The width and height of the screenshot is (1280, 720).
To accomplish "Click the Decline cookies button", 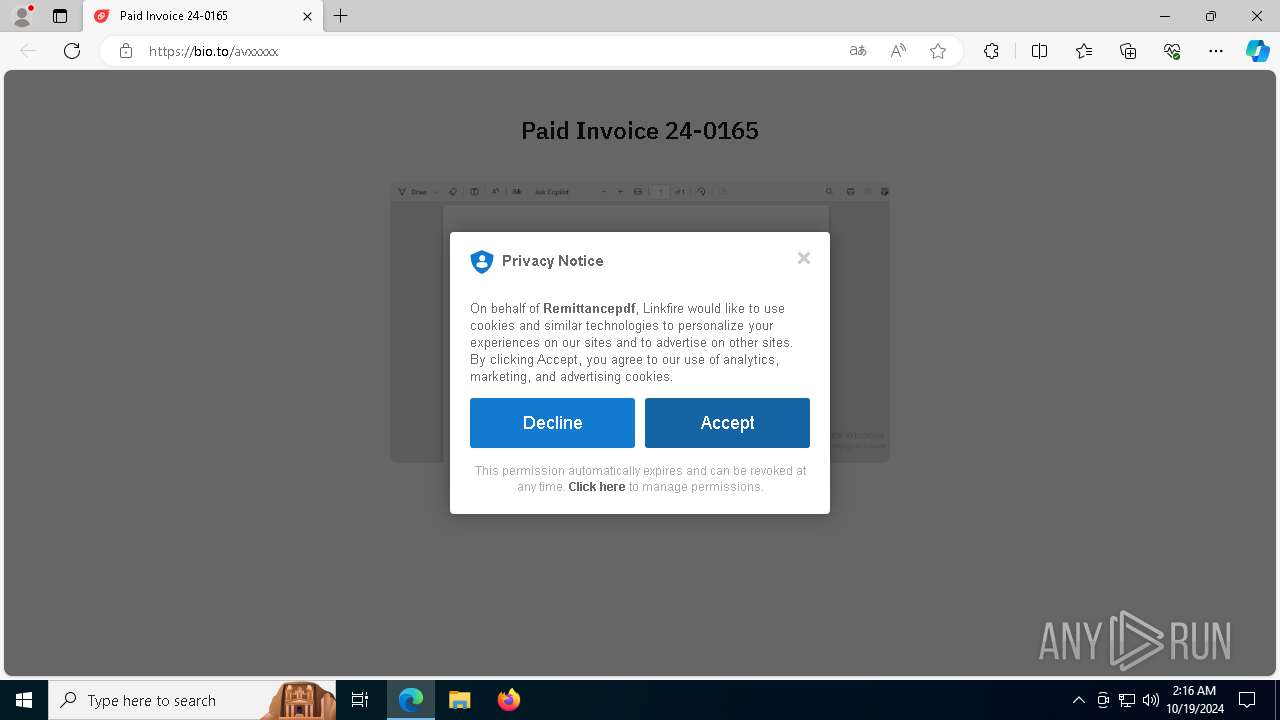I will coord(552,423).
